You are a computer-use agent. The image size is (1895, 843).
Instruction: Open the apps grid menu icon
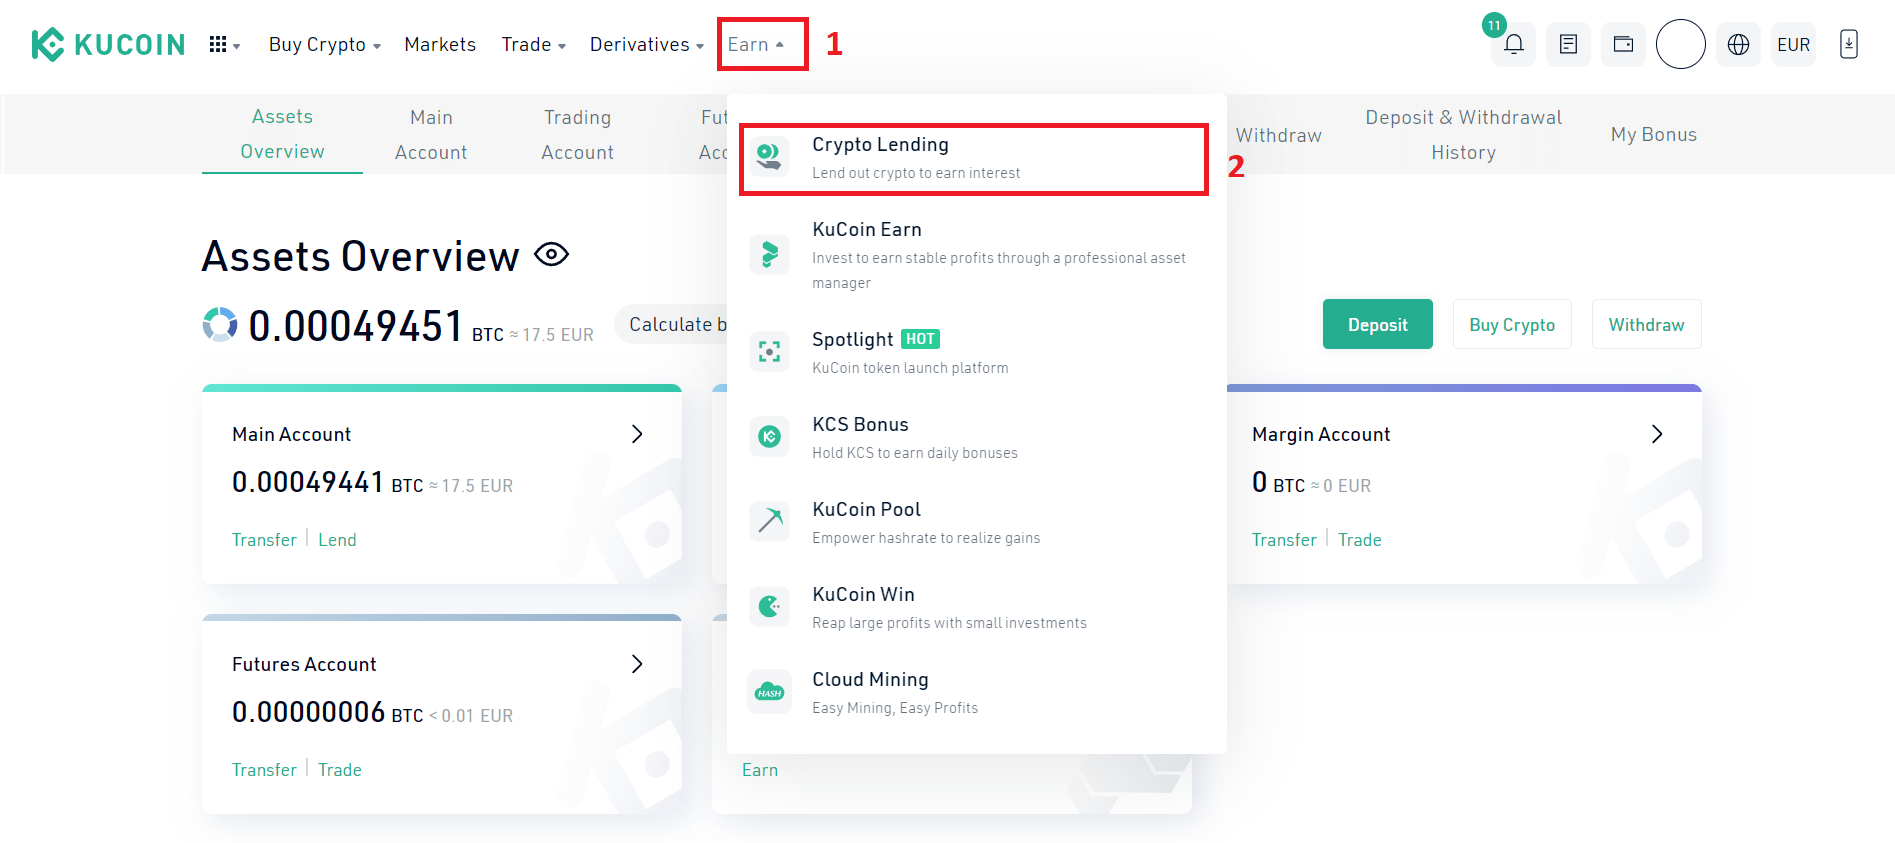pos(218,44)
